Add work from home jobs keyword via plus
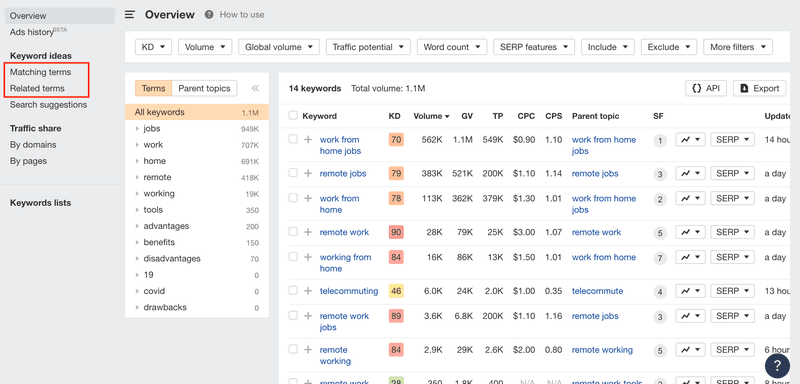 [308, 139]
